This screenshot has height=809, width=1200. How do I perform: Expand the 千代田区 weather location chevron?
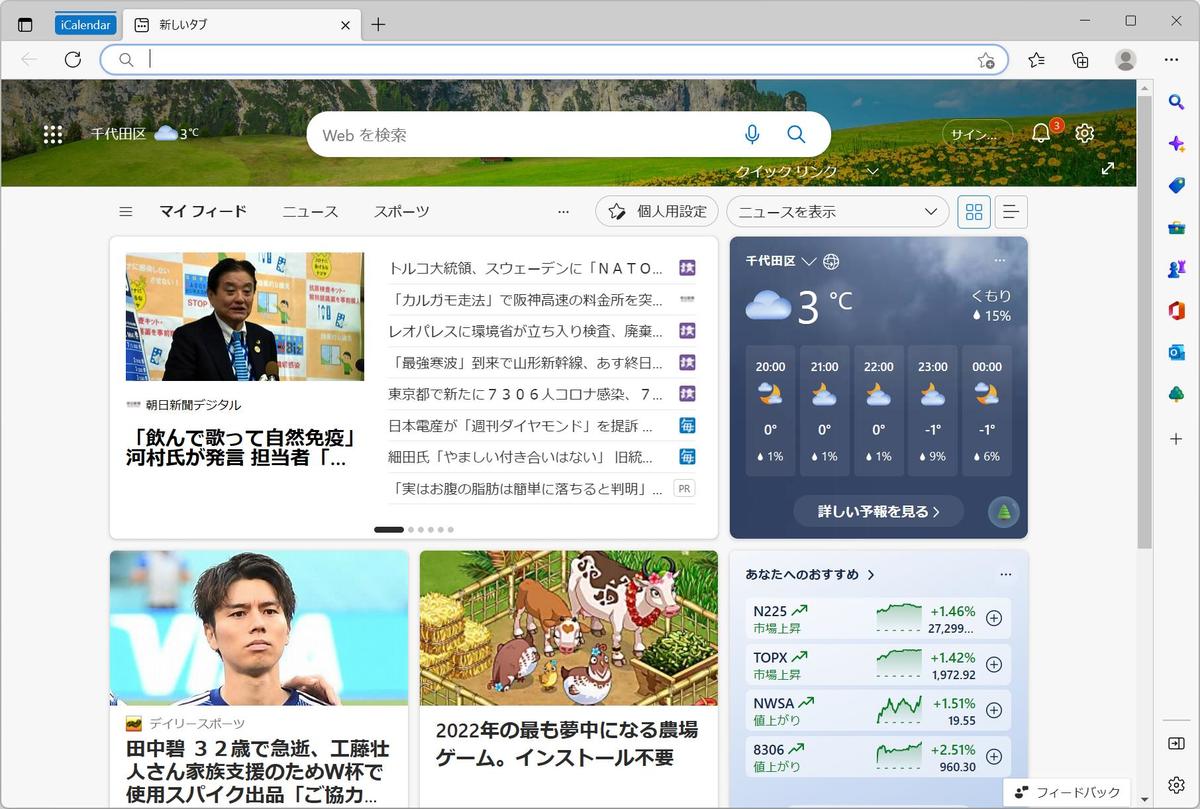coord(809,261)
